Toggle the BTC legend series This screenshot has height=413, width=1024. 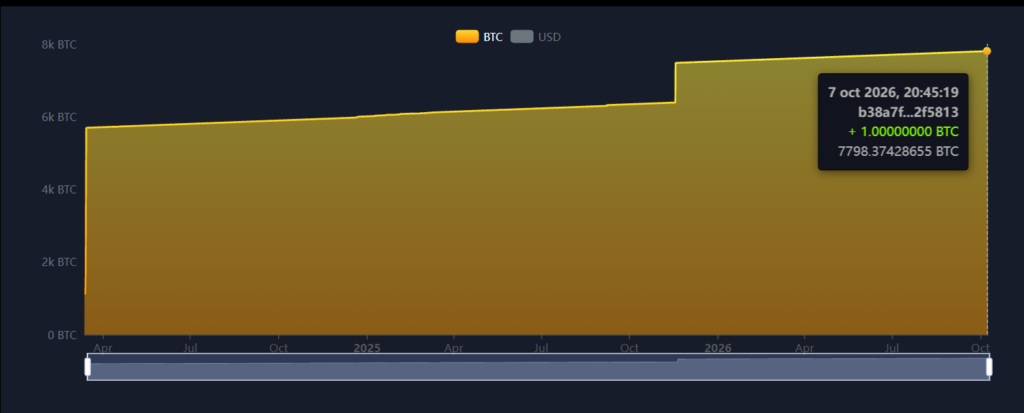pos(480,37)
